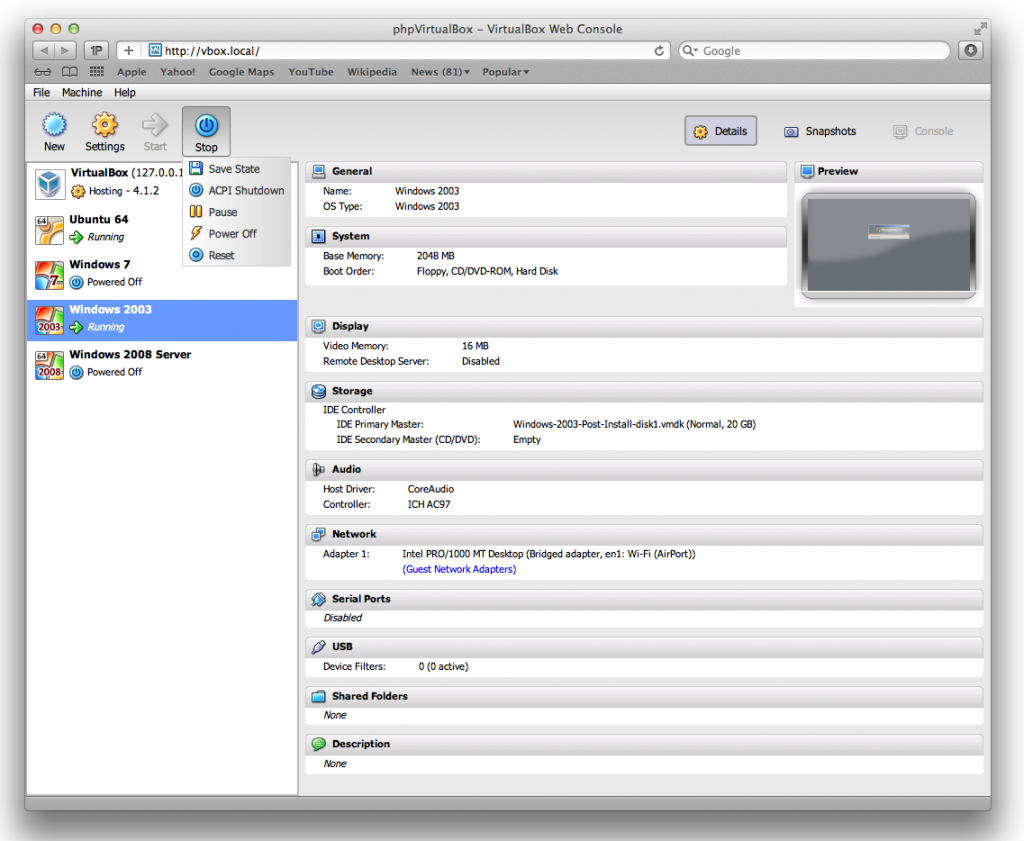Screen dimensions: 1024x841
Task: Click the machine Preview thumbnail
Action: tap(888, 244)
